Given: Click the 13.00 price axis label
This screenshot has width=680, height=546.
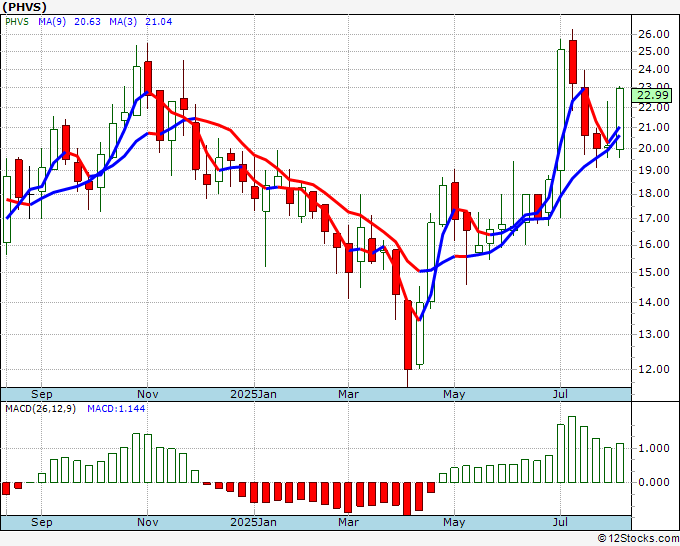Looking at the screenshot, I should [x=654, y=334].
